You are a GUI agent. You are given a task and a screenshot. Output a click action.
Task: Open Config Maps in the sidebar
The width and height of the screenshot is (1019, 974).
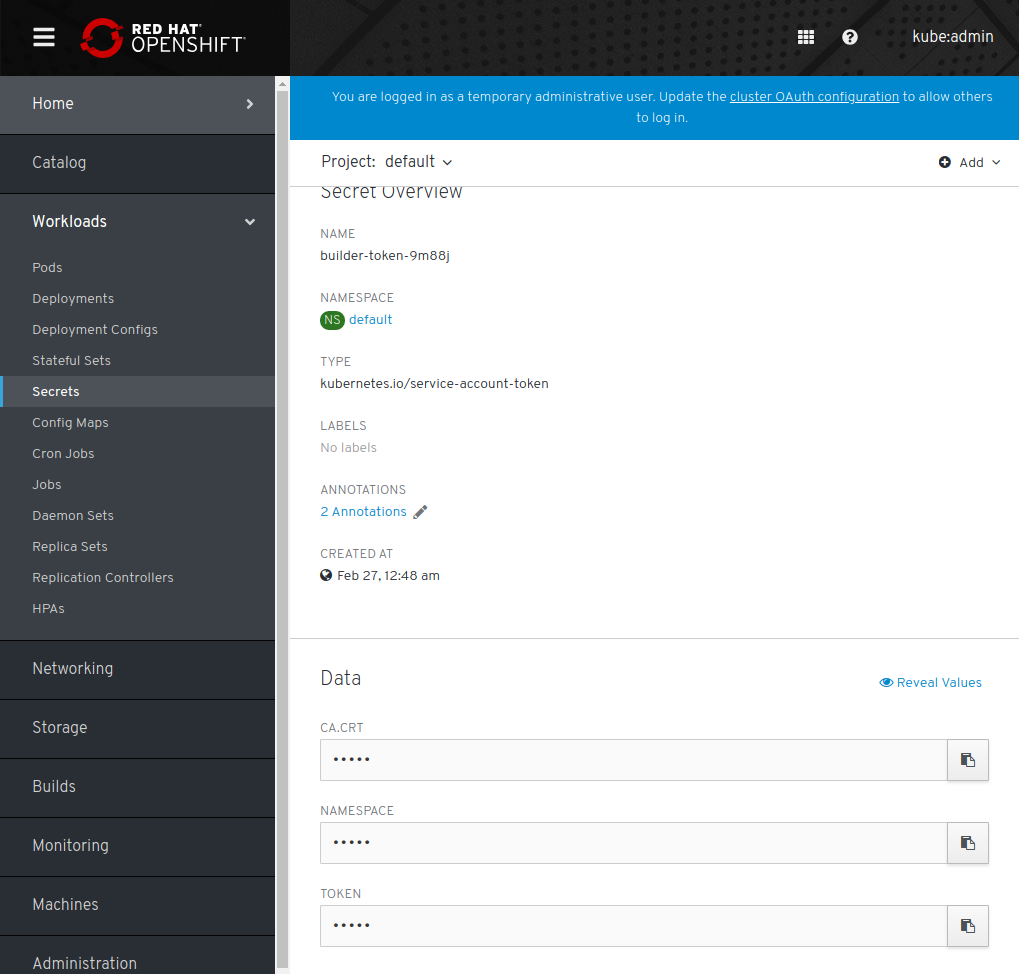pos(70,423)
